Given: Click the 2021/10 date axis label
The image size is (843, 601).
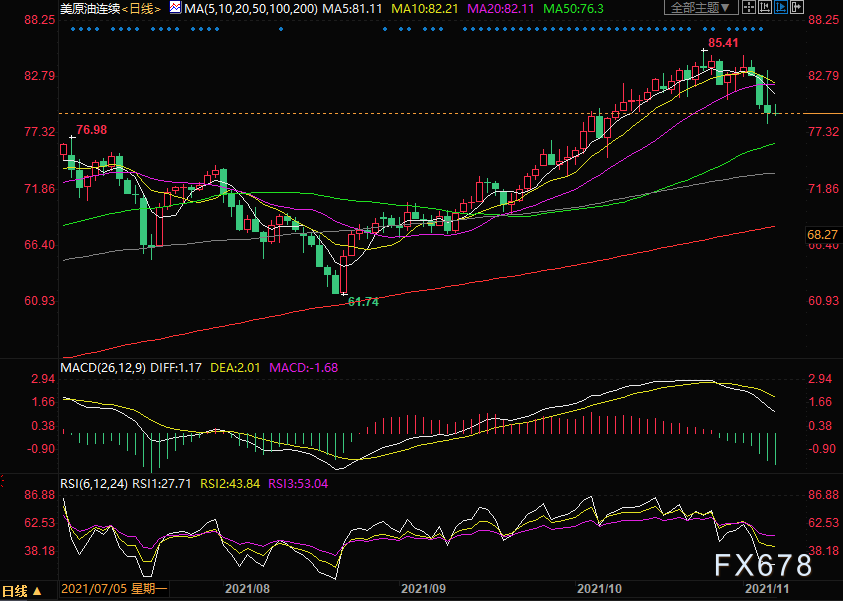Looking at the screenshot, I should click(x=599, y=589).
